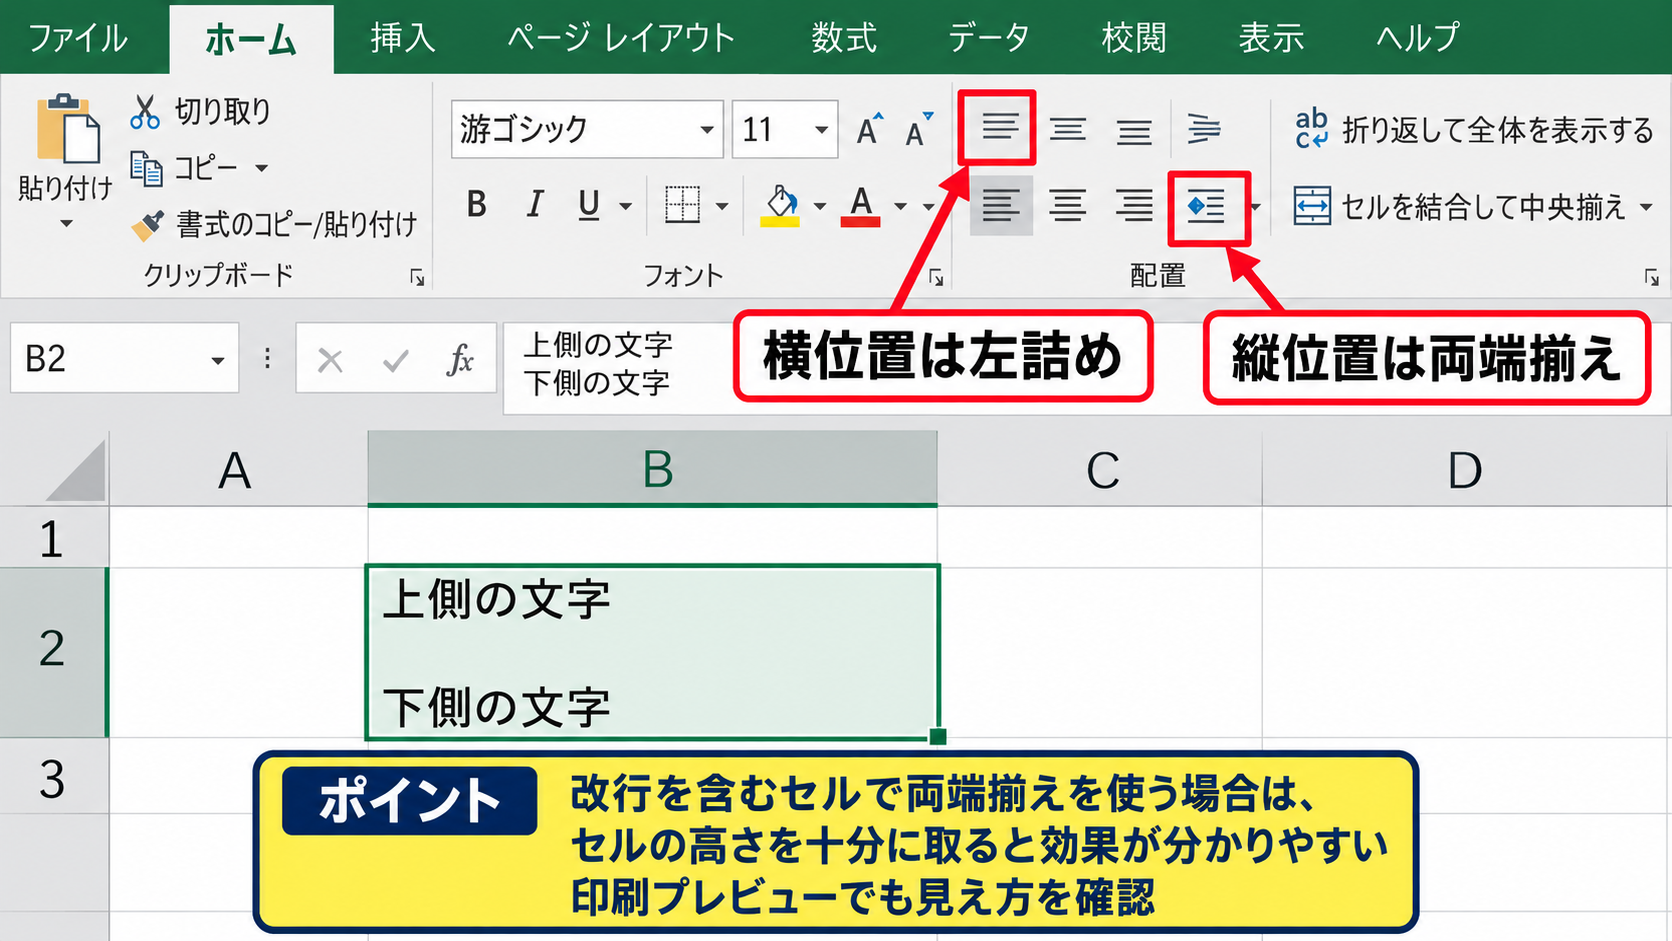Open the underline style dropdown arrow
The image size is (1672, 941).
coord(626,207)
